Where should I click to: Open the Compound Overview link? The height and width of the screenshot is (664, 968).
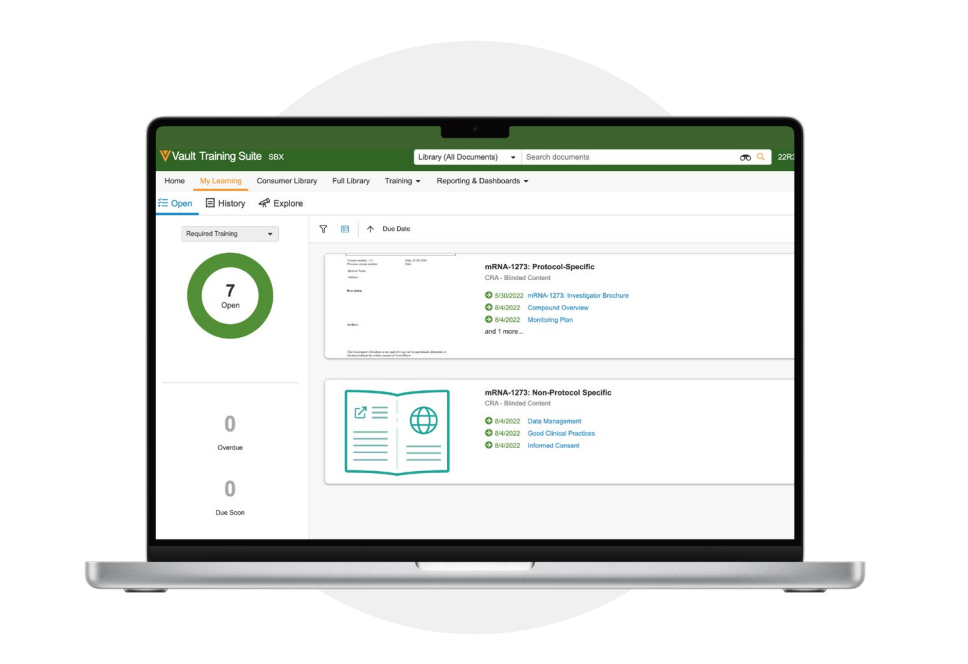(558, 308)
